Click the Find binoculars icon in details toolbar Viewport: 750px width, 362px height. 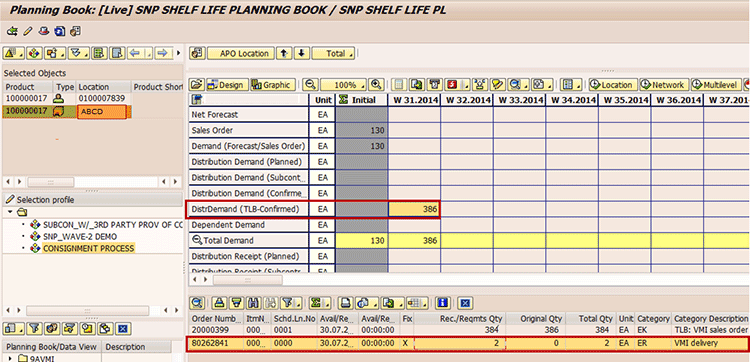point(253,302)
